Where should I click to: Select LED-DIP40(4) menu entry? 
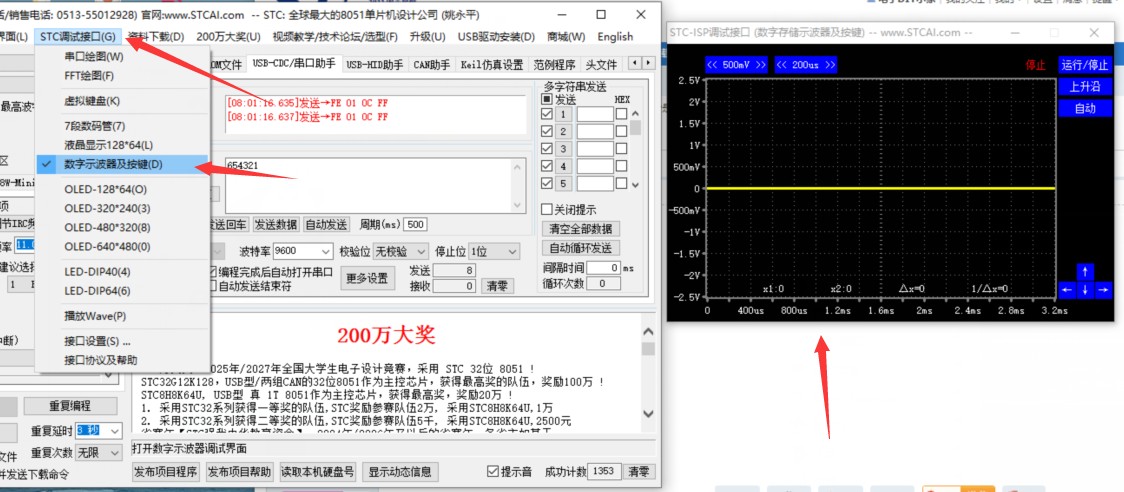pyautogui.click(x=122, y=272)
